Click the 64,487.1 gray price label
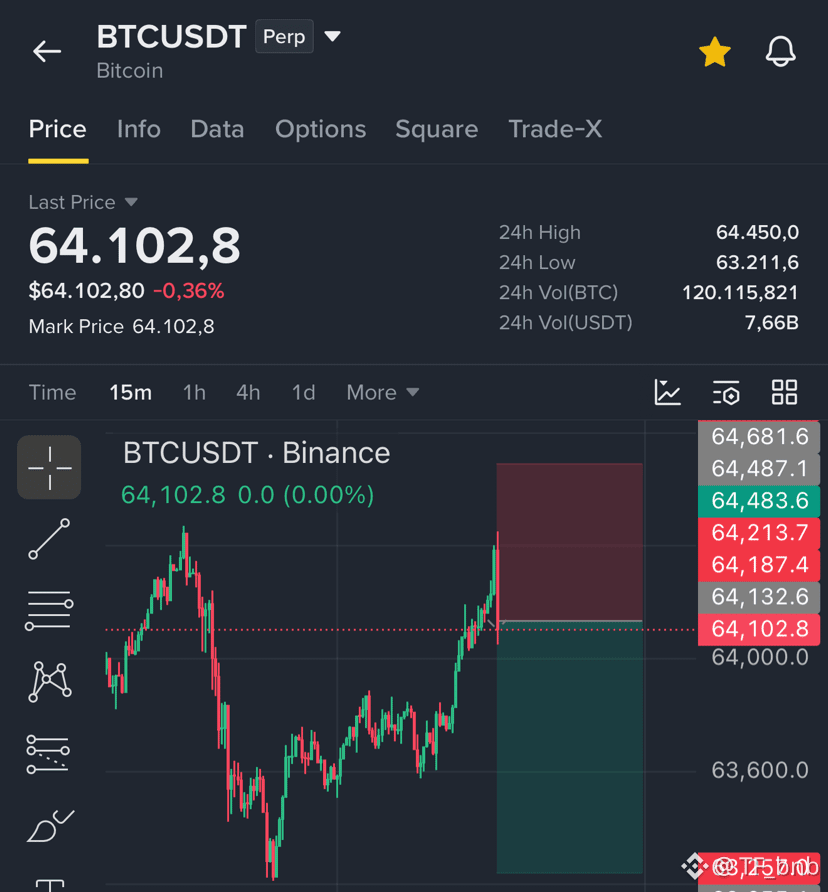 coord(759,469)
